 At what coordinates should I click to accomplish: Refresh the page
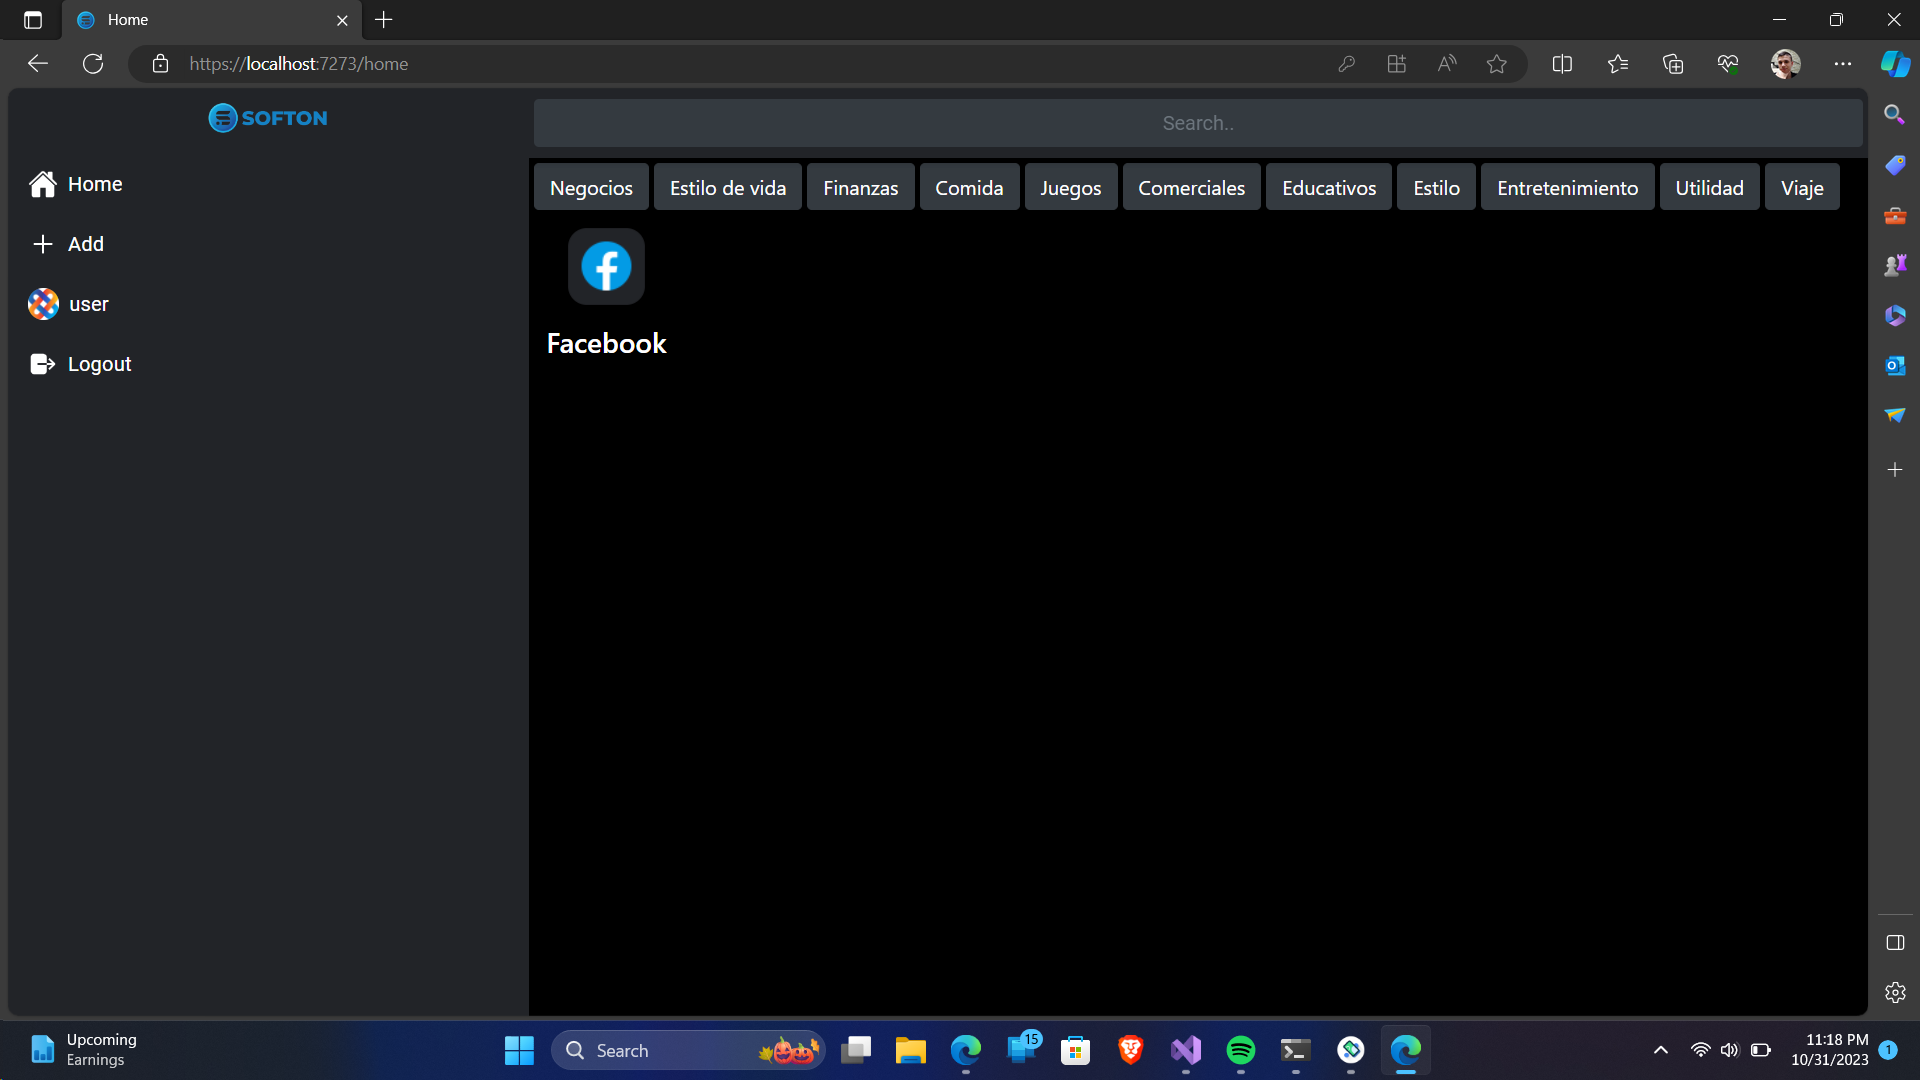tap(93, 64)
